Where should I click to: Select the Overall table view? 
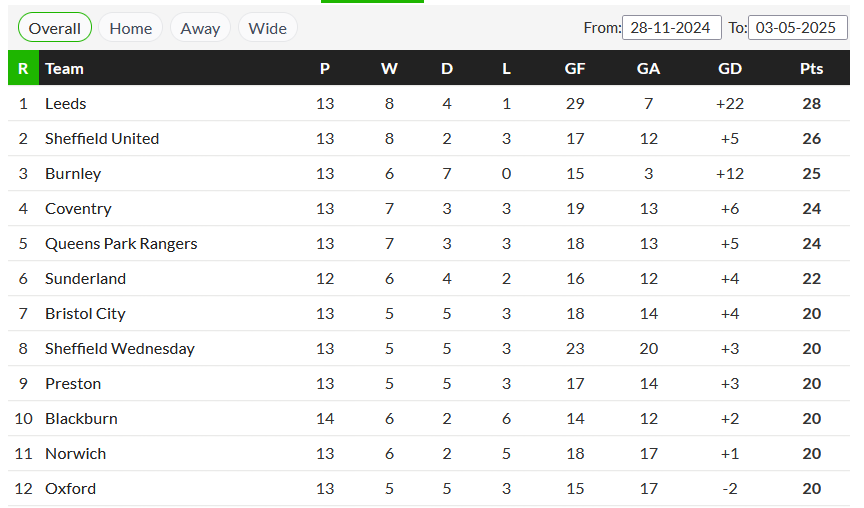(55, 28)
